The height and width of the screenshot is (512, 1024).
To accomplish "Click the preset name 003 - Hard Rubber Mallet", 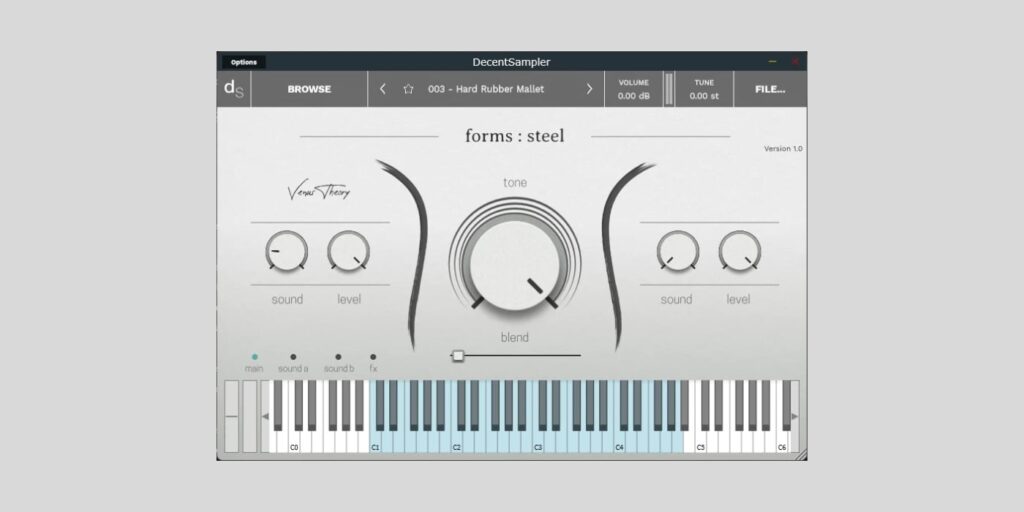I will pyautogui.click(x=486, y=89).
